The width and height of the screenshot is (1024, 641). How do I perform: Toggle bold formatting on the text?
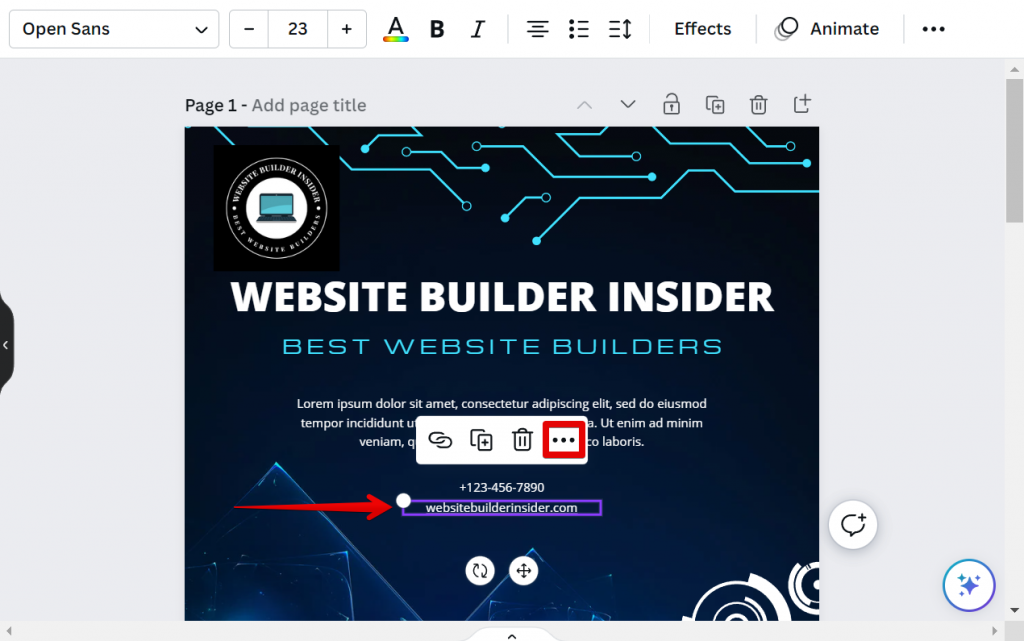tap(437, 29)
